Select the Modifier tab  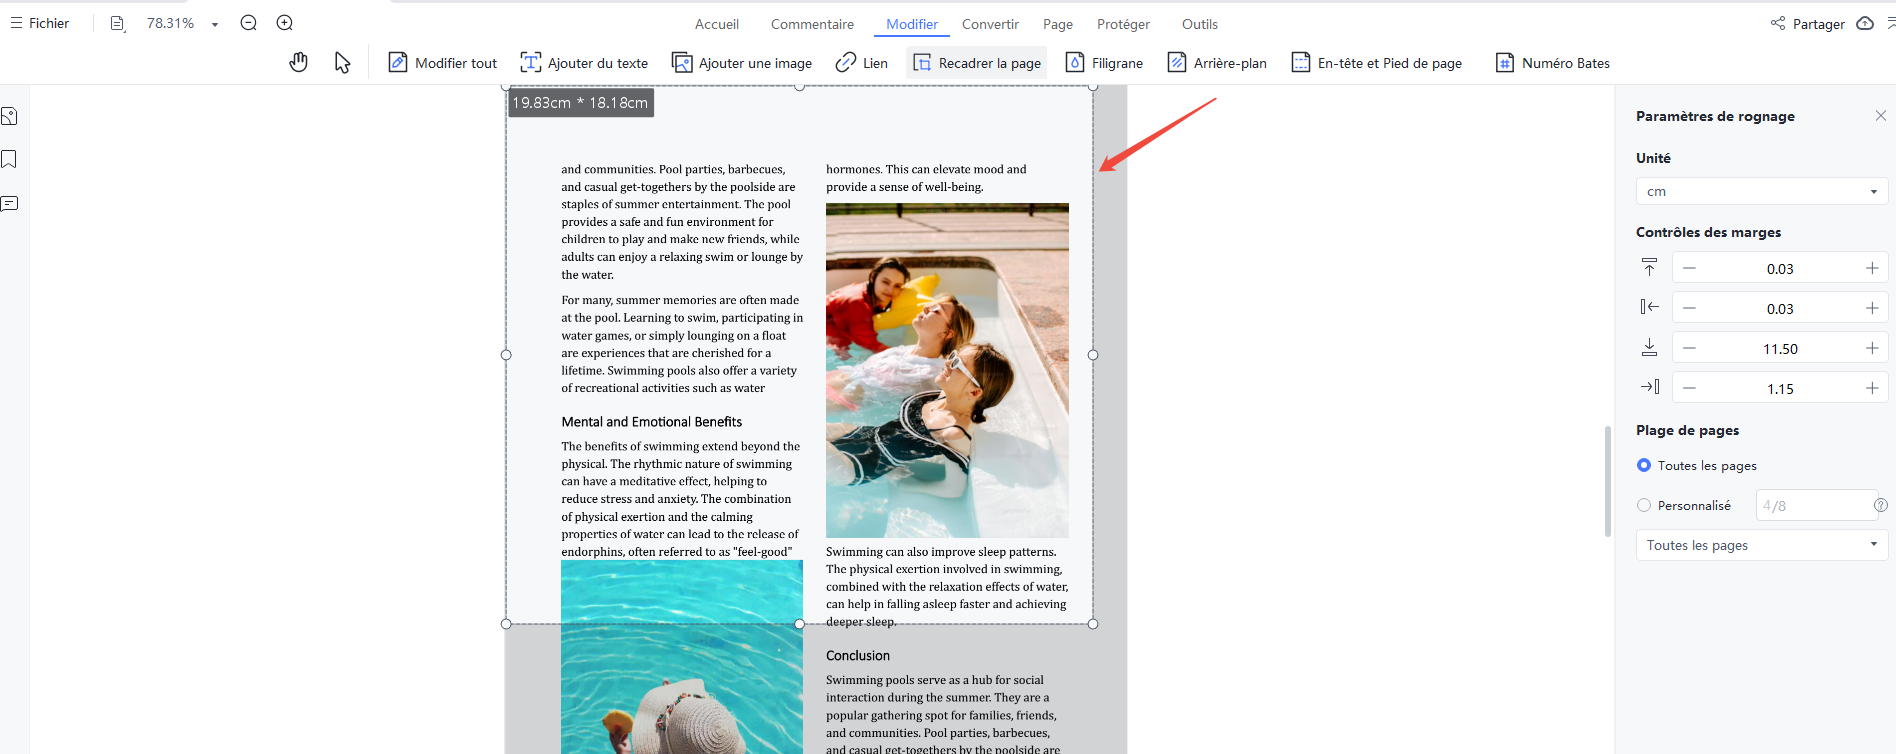click(x=912, y=24)
